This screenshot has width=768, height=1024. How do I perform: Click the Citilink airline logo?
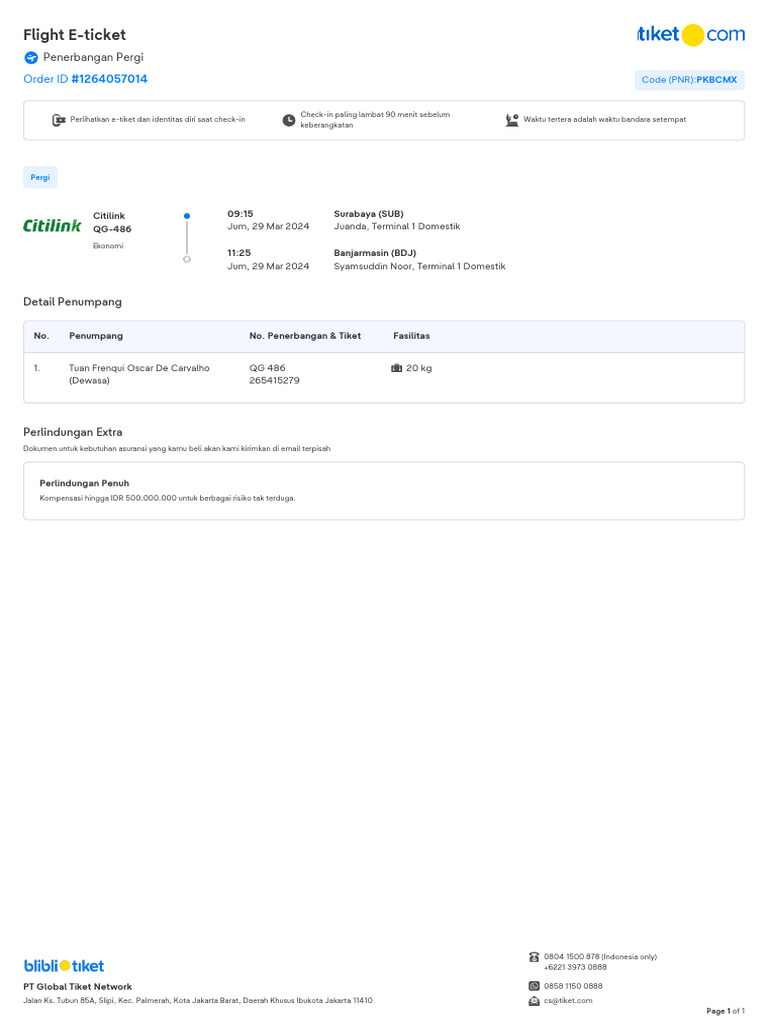tap(52, 226)
